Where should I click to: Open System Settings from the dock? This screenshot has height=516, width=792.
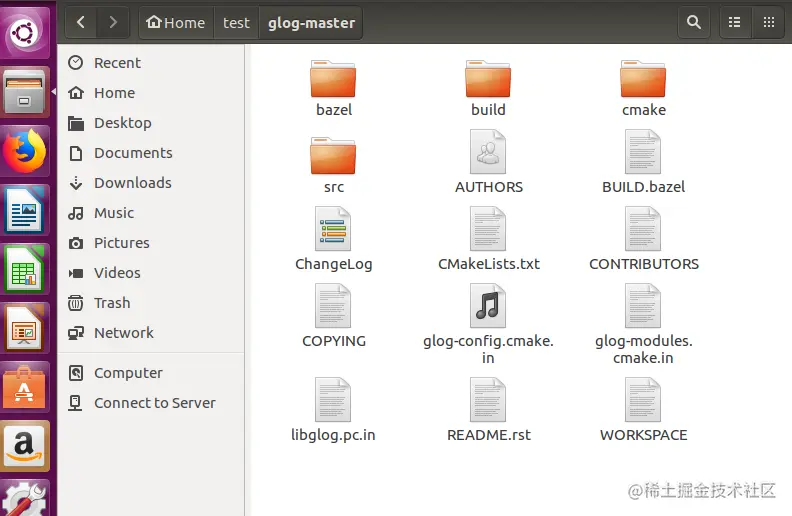coord(24,498)
